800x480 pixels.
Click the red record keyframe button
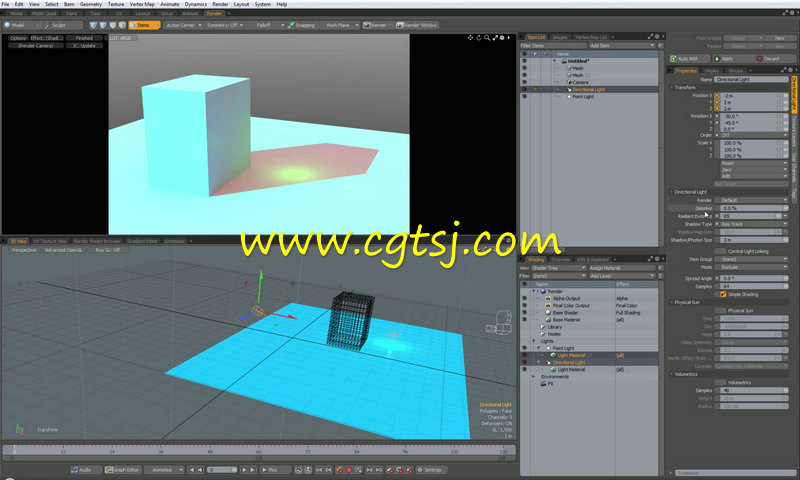pos(349,470)
